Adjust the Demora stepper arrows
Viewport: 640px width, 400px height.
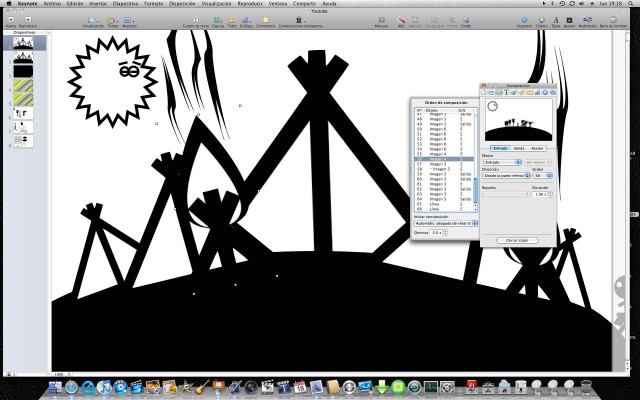(445, 233)
